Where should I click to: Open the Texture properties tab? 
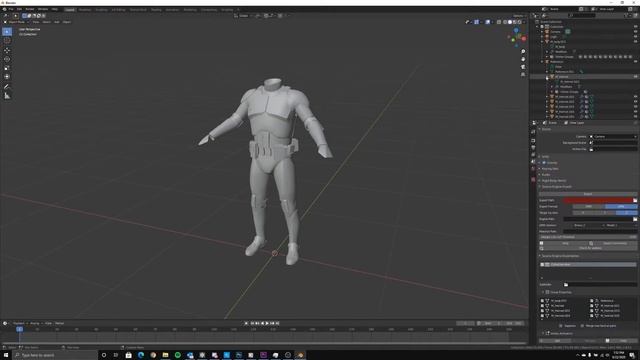pos(533,180)
